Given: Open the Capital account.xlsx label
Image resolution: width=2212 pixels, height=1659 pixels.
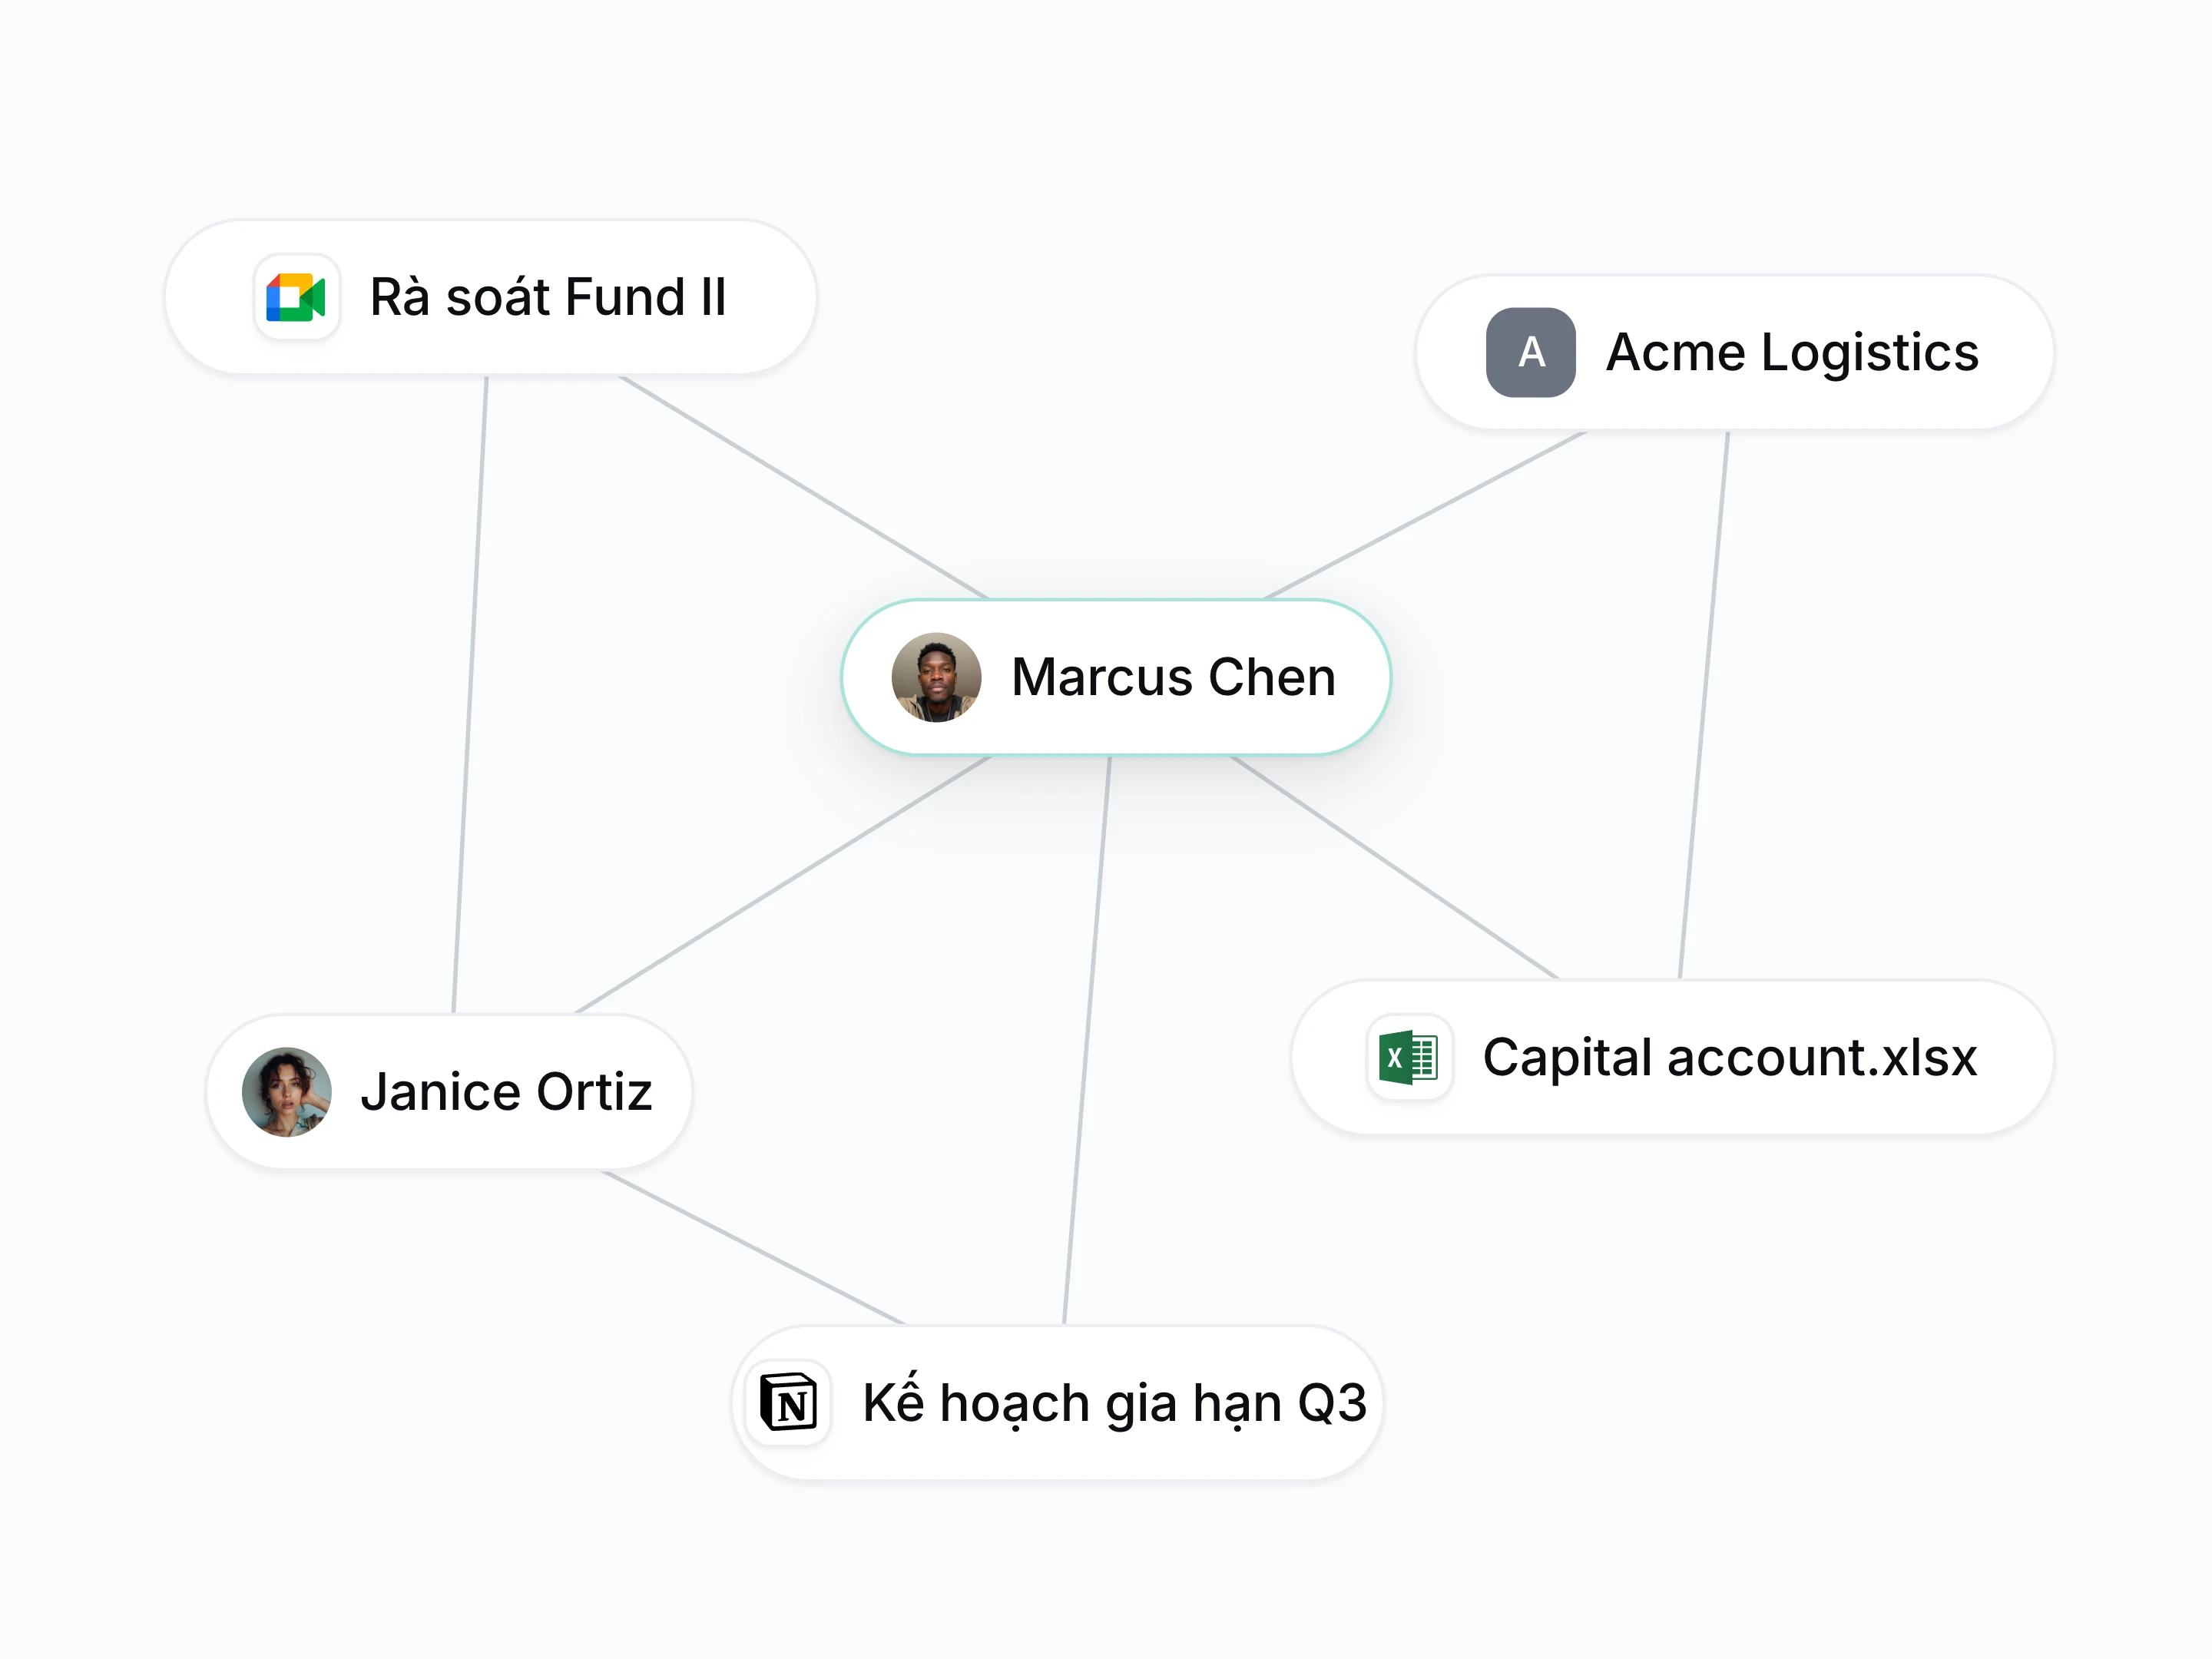Looking at the screenshot, I should [1730, 1058].
